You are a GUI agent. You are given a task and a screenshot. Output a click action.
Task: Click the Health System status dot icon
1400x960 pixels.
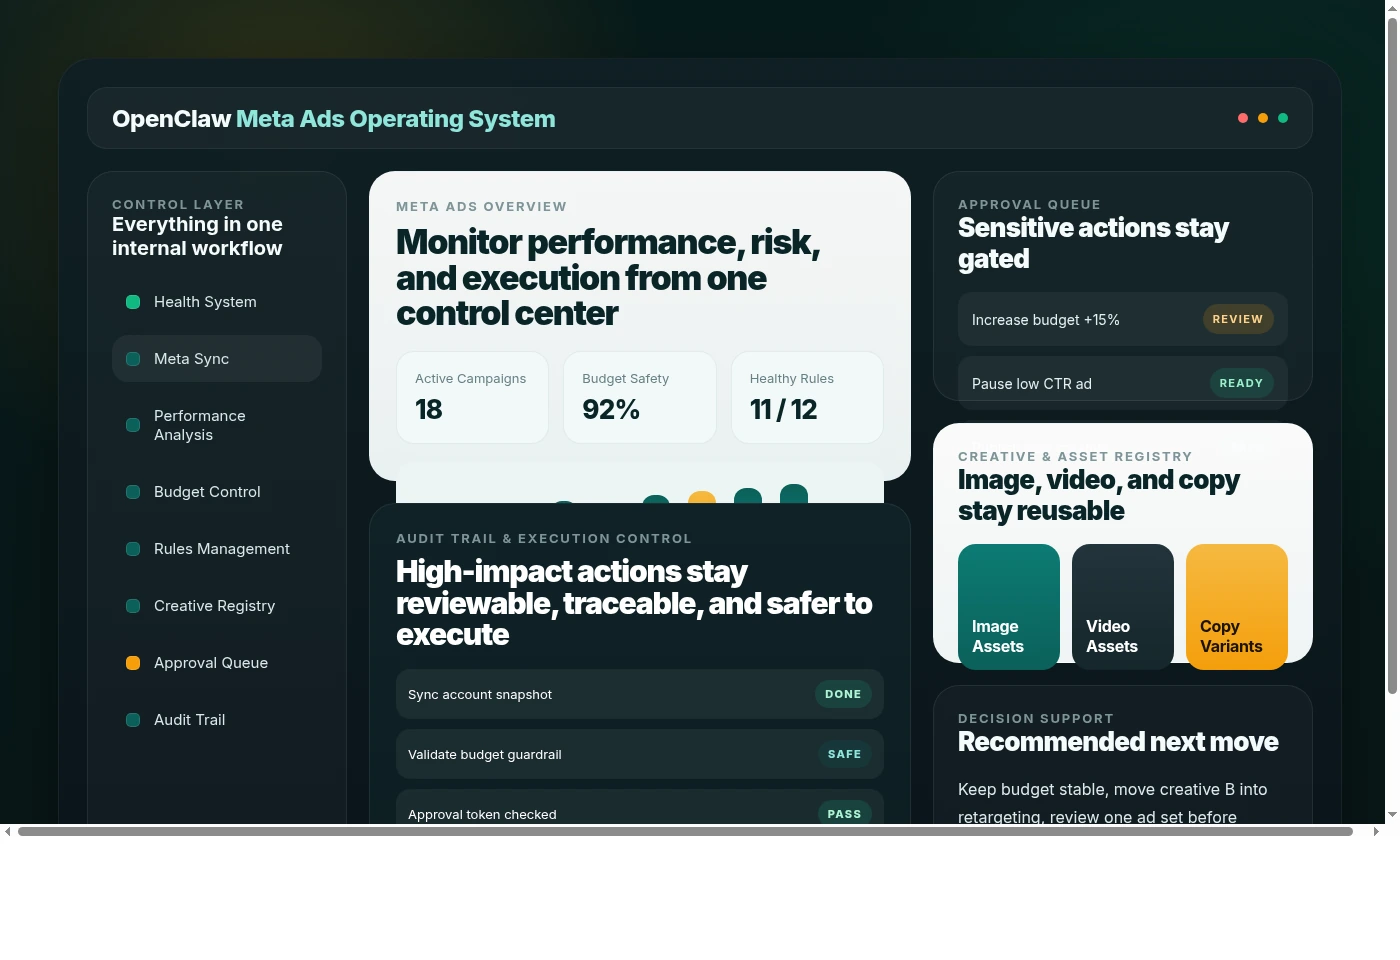(133, 301)
